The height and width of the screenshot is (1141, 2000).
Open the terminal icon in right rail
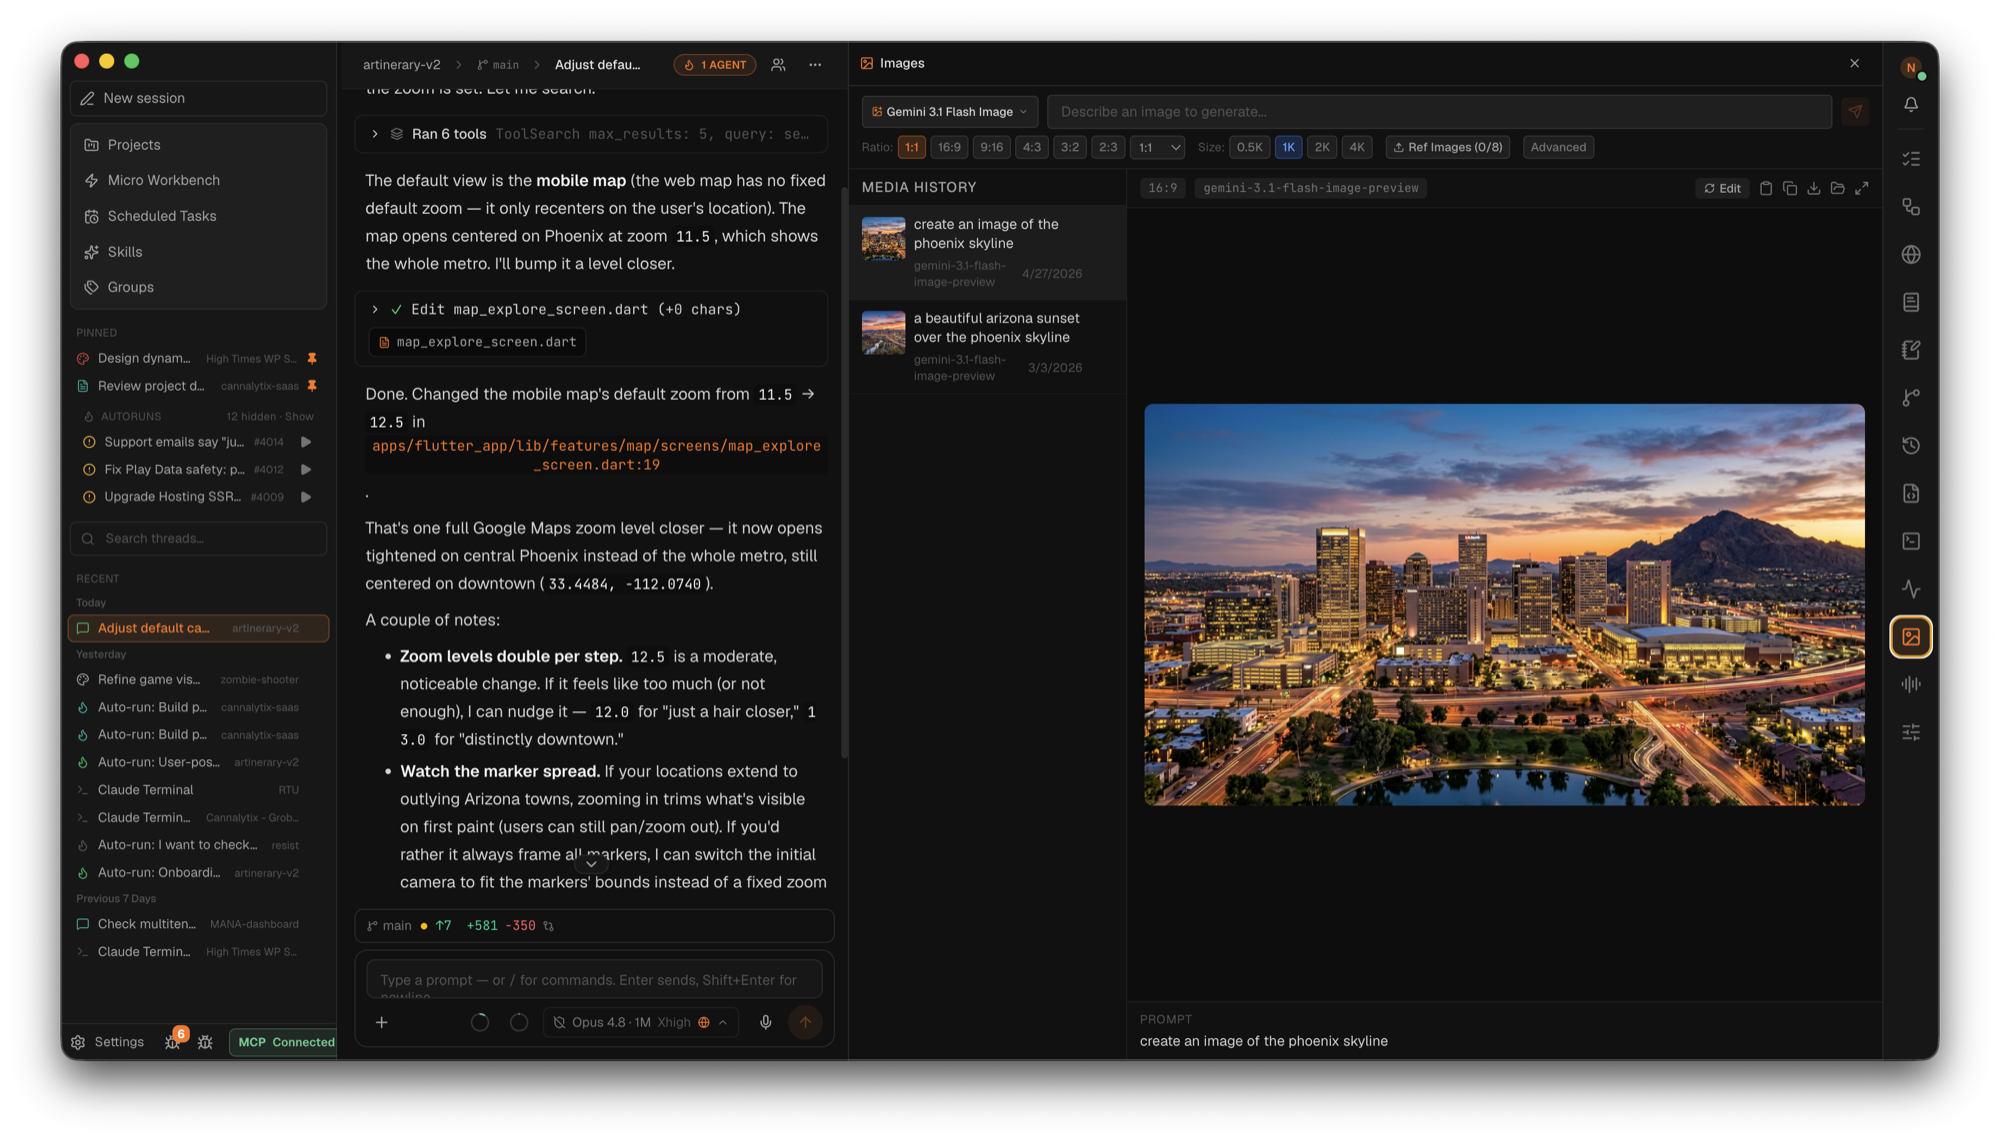[x=1911, y=541]
